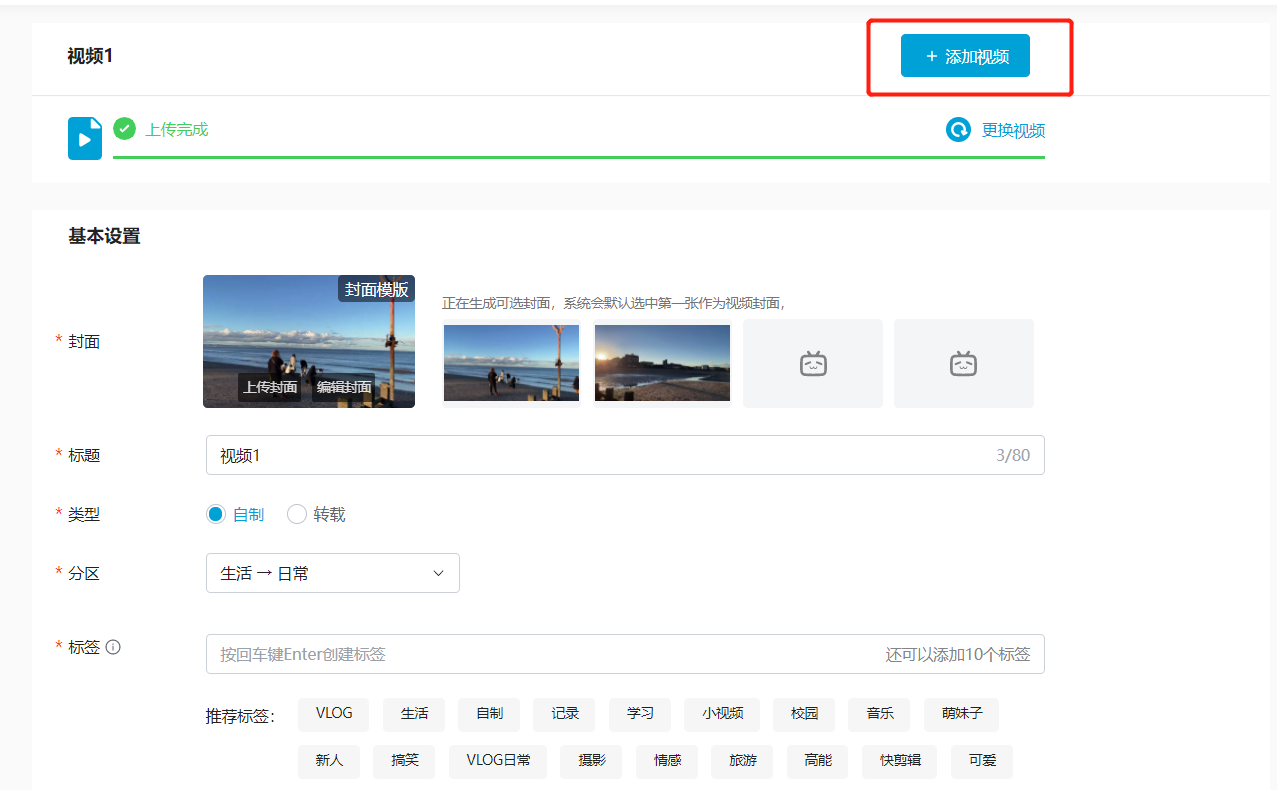The width and height of the screenshot is (1277, 790).
Task: Click the 视频1 heading at top
Action: (x=90, y=56)
